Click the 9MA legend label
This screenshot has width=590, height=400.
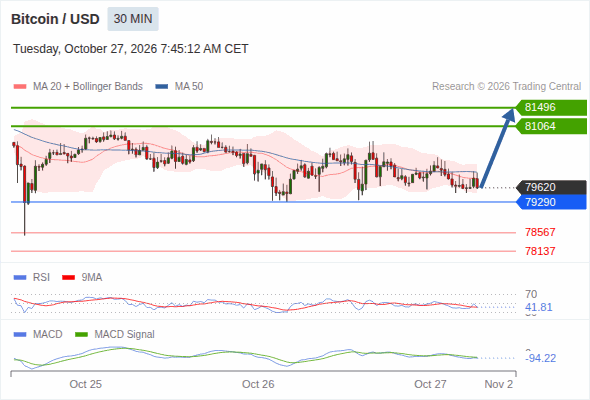point(92,278)
